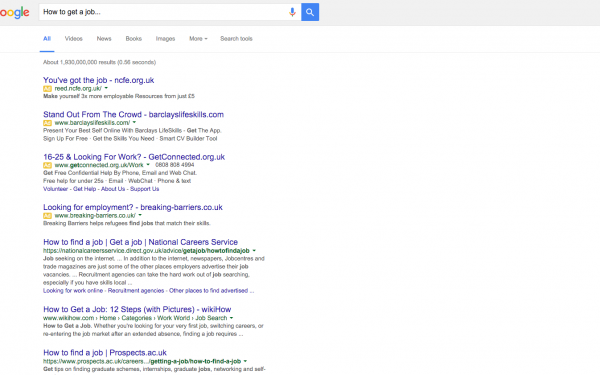Click the Support Us sitelink
Screen dimensions: 600x375
click(144, 189)
